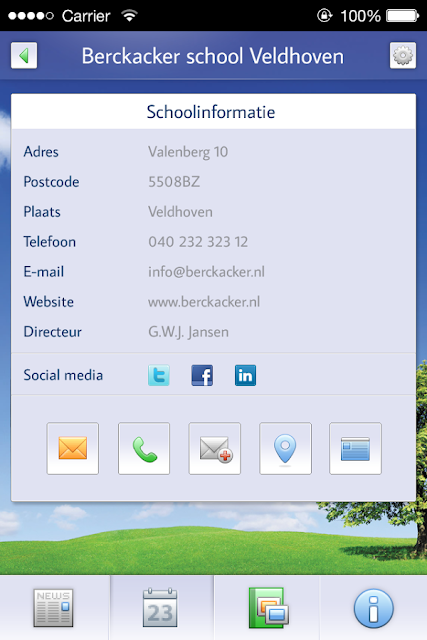
Task: Open the school's LinkedIn page
Action: tap(245, 375)
